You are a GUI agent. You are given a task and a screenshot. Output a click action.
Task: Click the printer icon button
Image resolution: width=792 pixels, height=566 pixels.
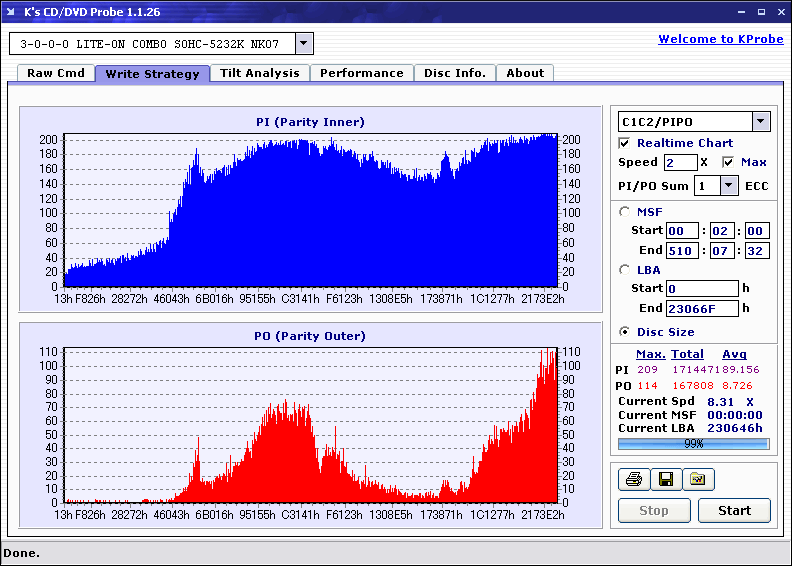[634, 479]
